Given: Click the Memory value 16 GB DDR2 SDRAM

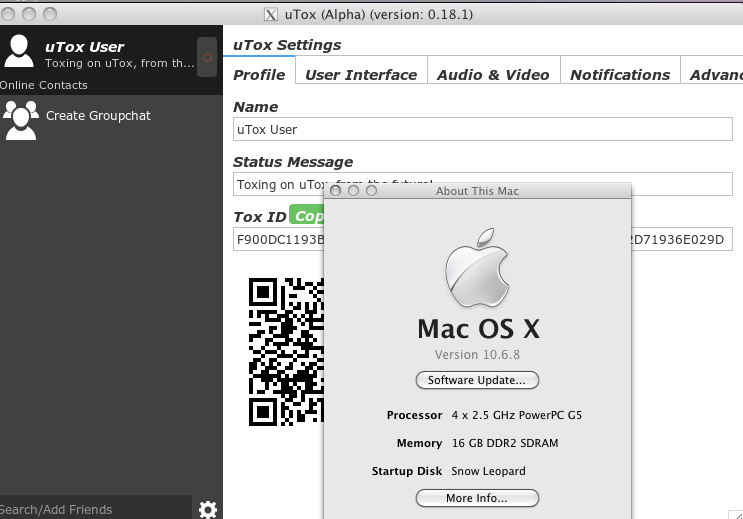Looking at the screenshot, I should pos(505,443).
